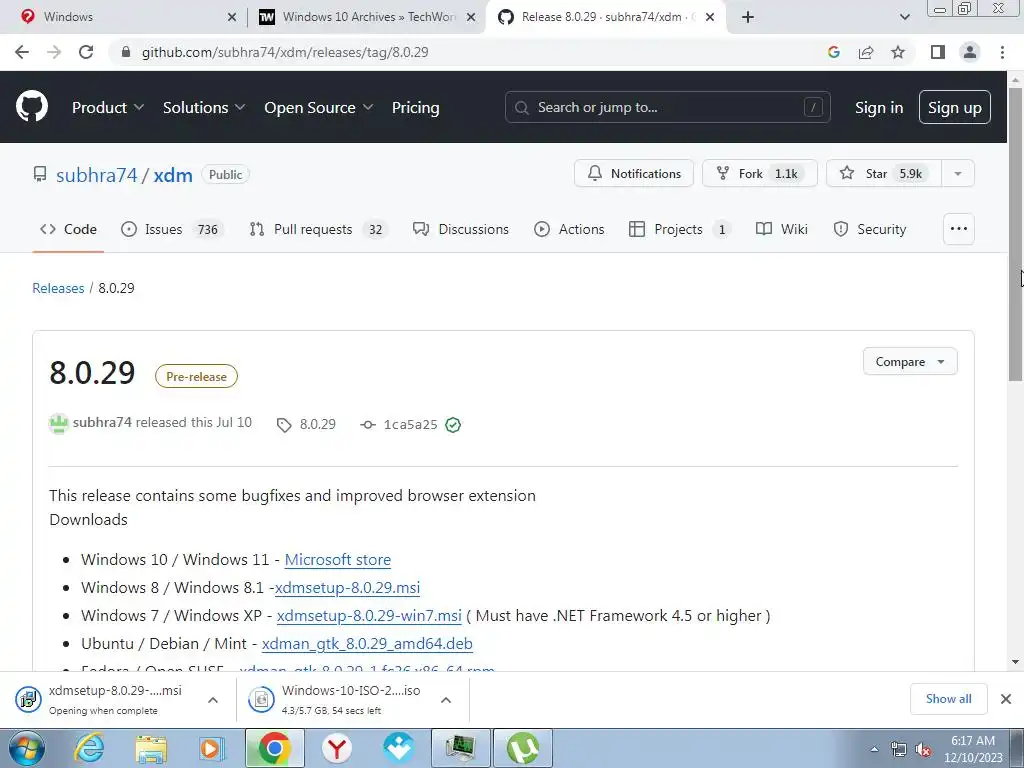
Task: Expand options for xdmsetup msi download
Action: pos(213,700)
